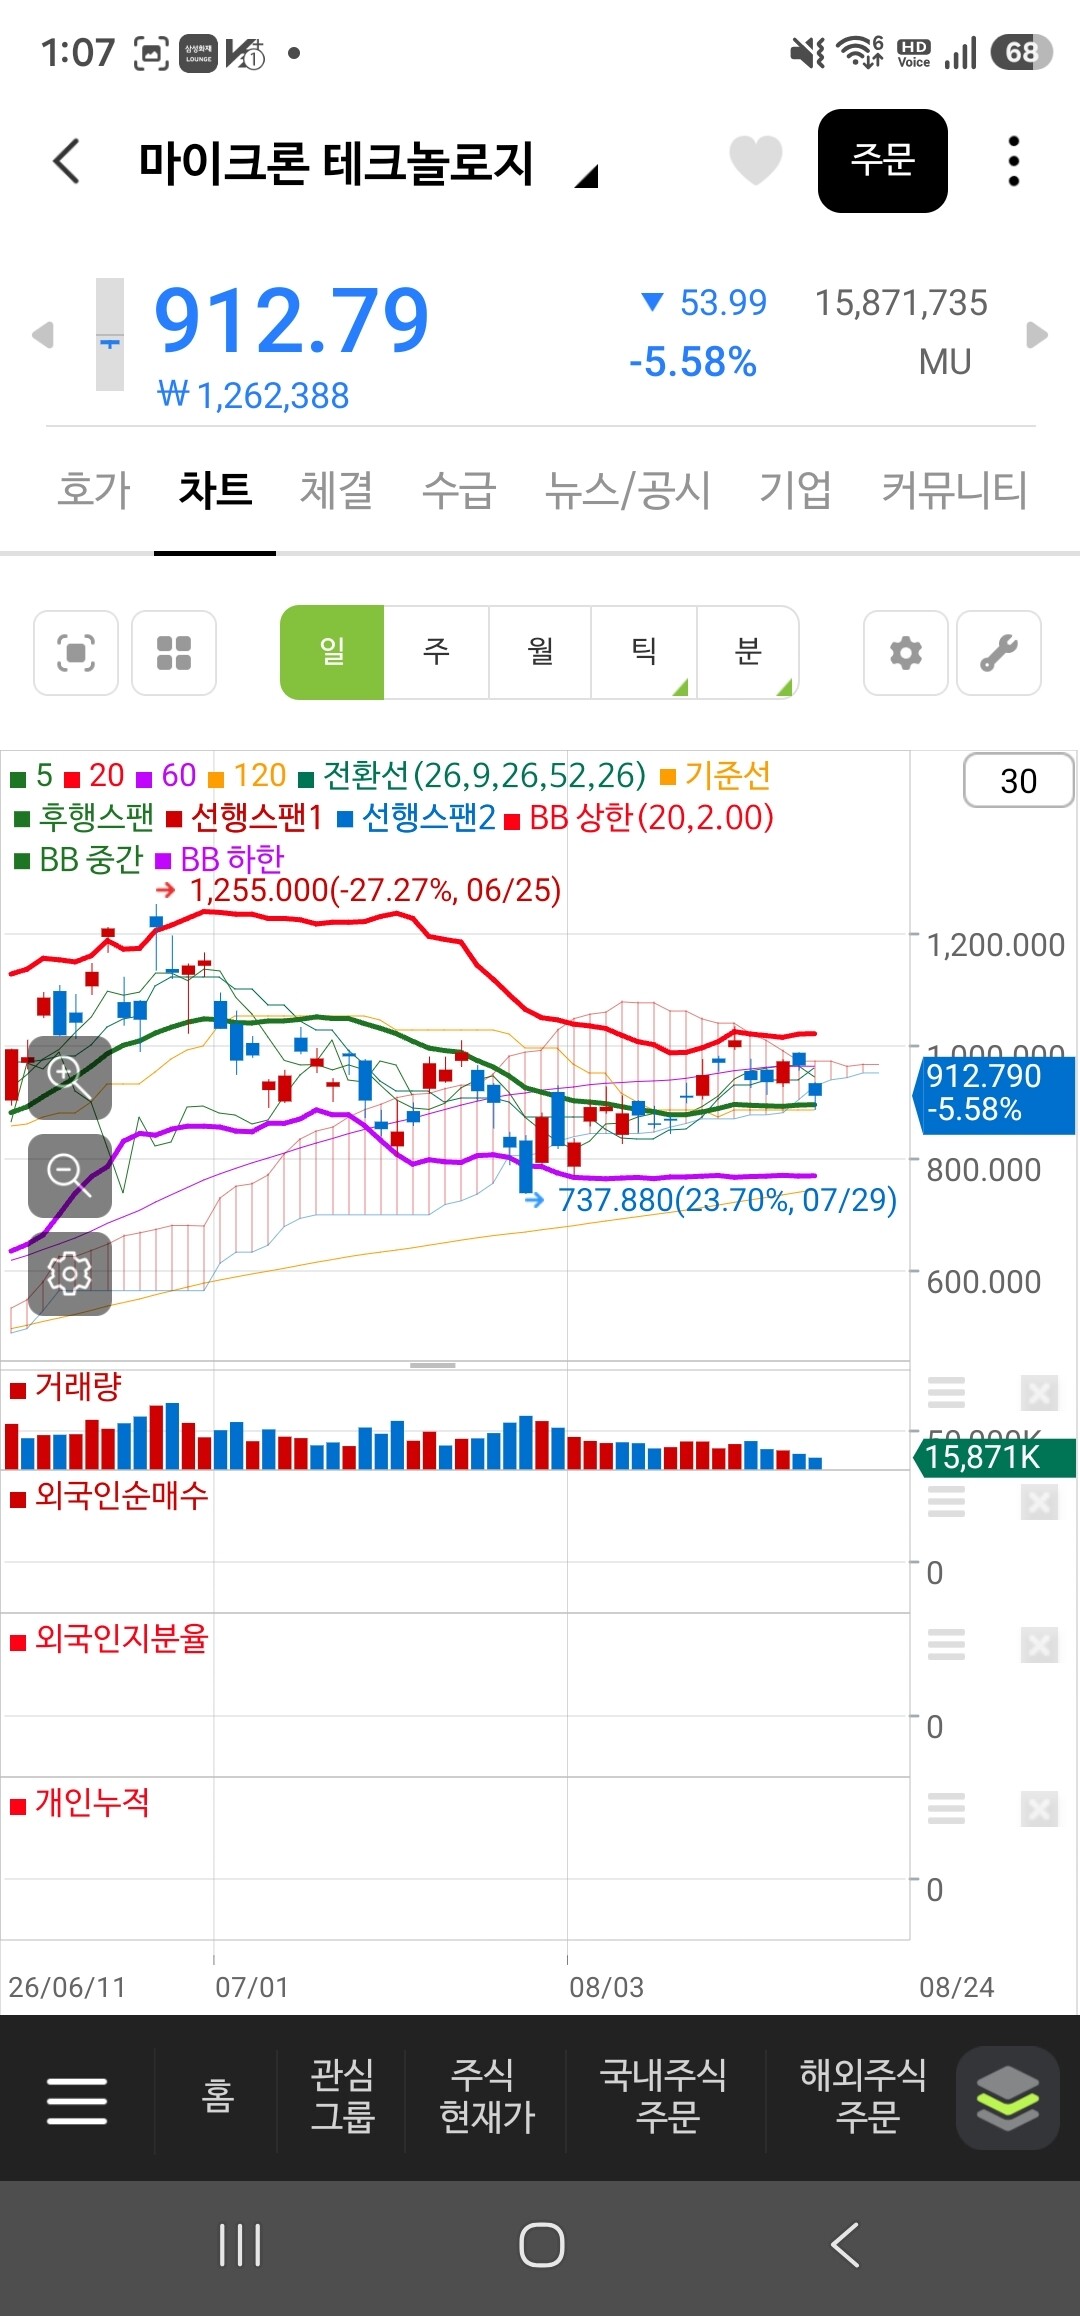The image size is (1080, 2316).
Task: Edit the candle count field showing 30
Action: (x=1018, y=781)
